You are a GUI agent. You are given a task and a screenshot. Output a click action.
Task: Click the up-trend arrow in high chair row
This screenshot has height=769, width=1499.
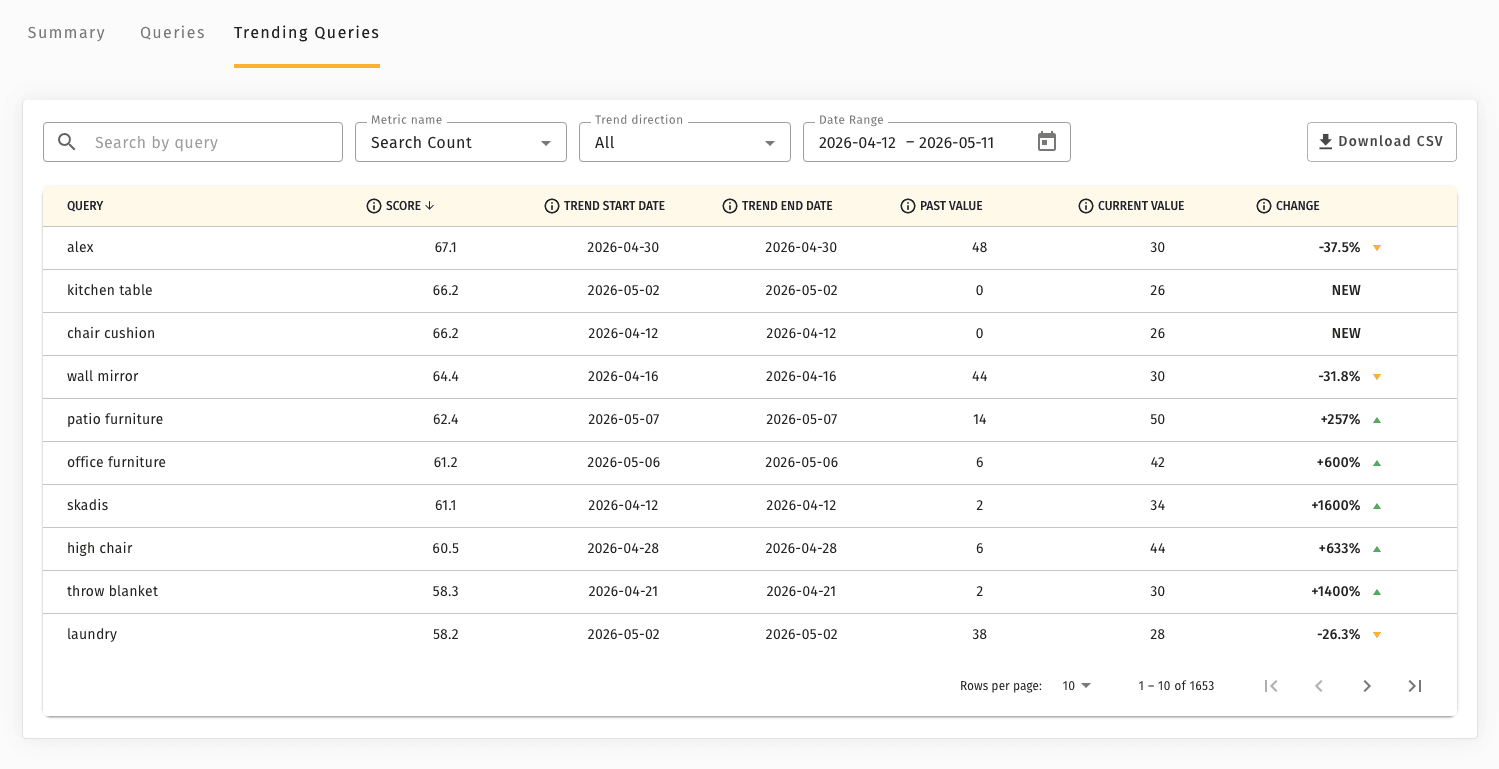[1377, 549]
